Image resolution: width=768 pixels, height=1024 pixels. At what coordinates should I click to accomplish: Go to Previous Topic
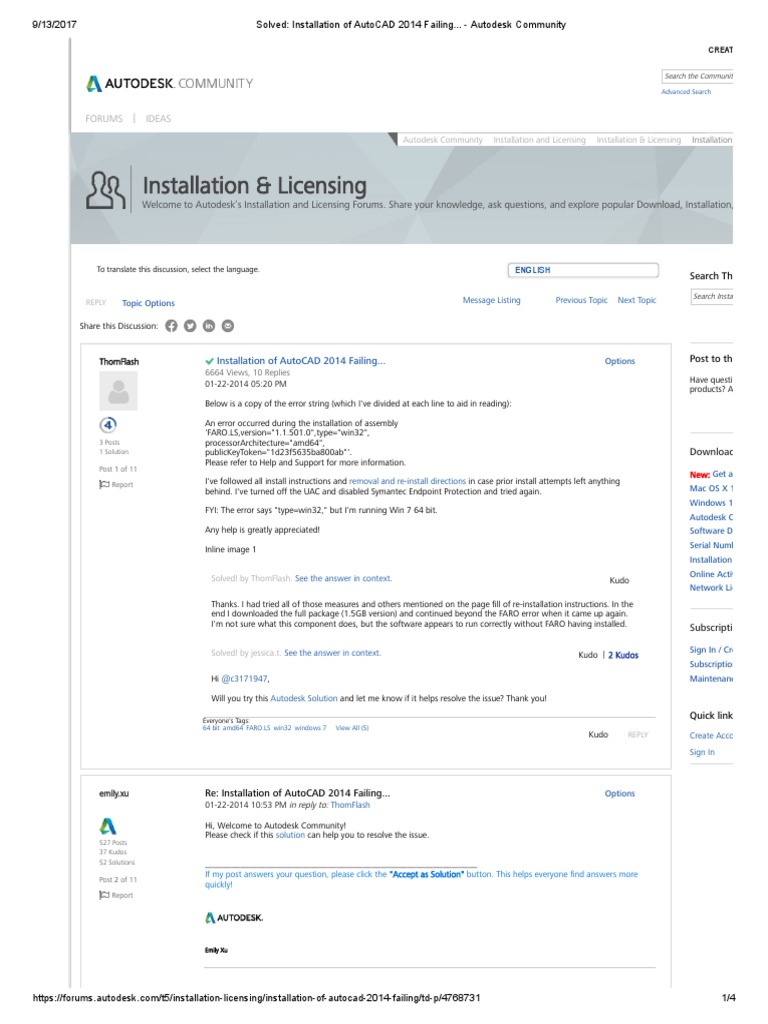[x=581, y=300]
